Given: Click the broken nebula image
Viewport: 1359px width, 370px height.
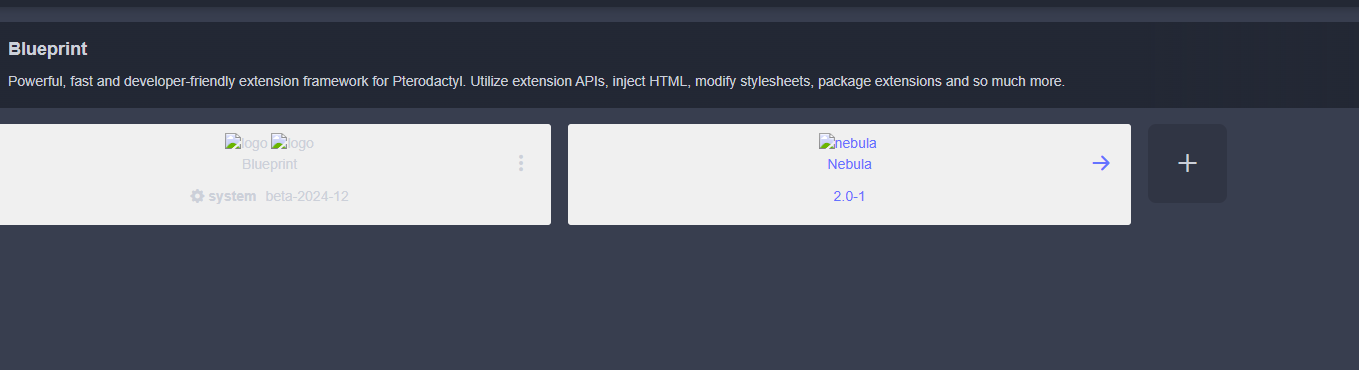Looking at the screenshot, I should click(848, 143).
